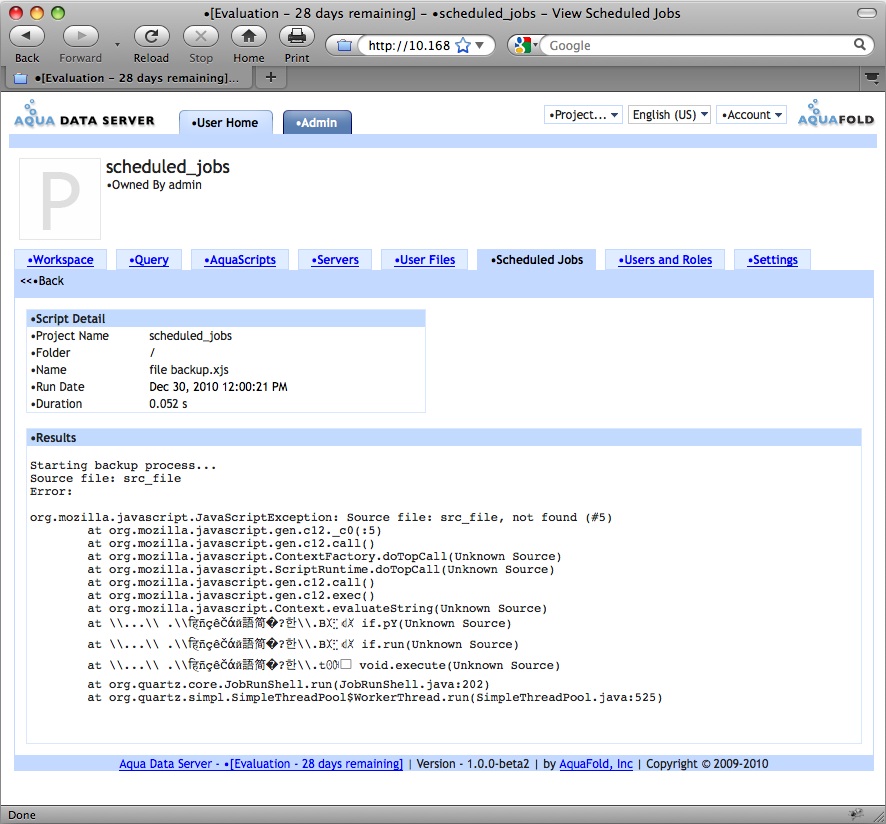
Task: Go back using the browser Back arrow
Action: (27, 37)
